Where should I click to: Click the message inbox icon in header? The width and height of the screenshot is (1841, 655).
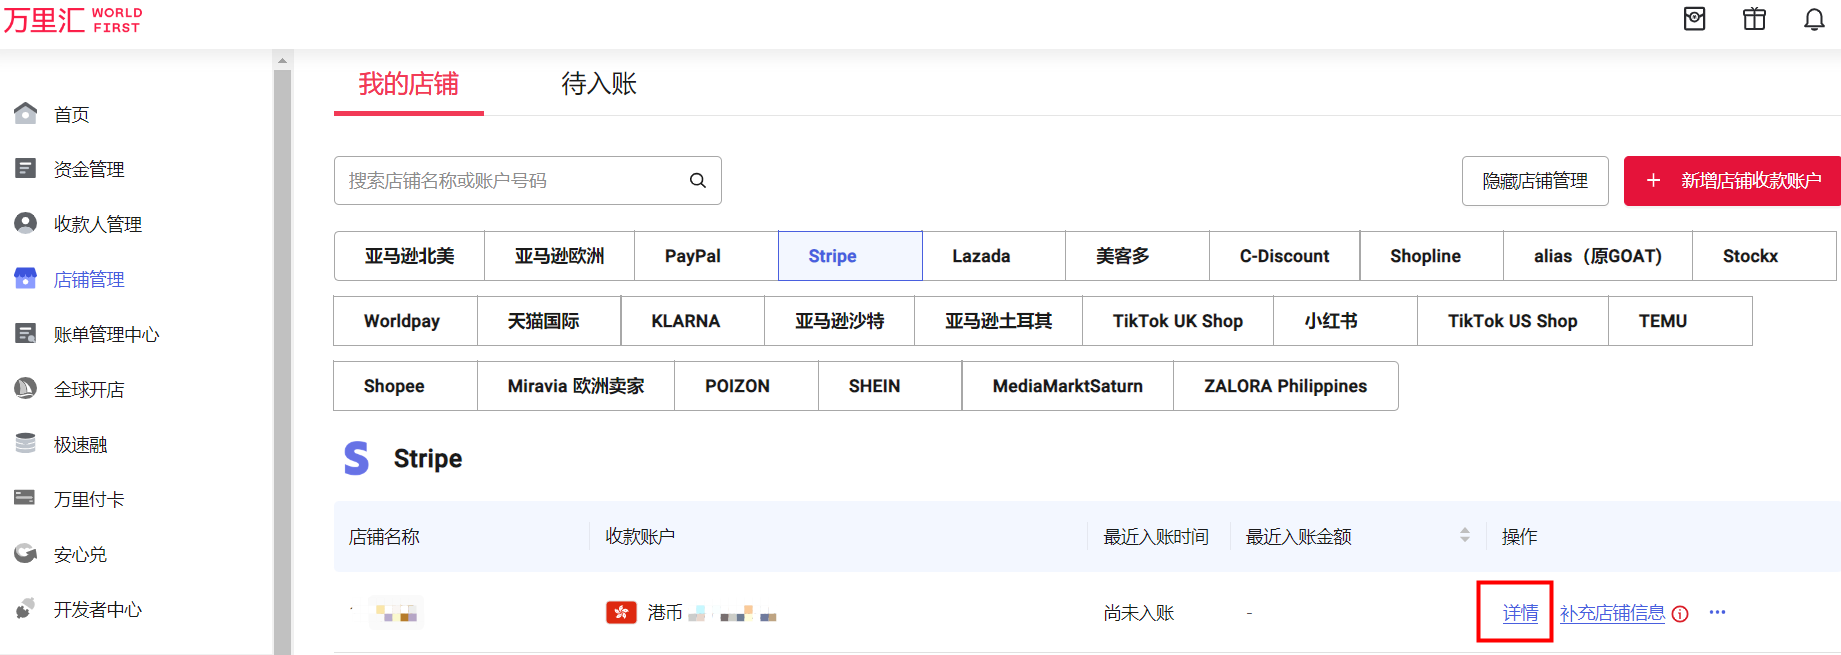click(1694, 20)
